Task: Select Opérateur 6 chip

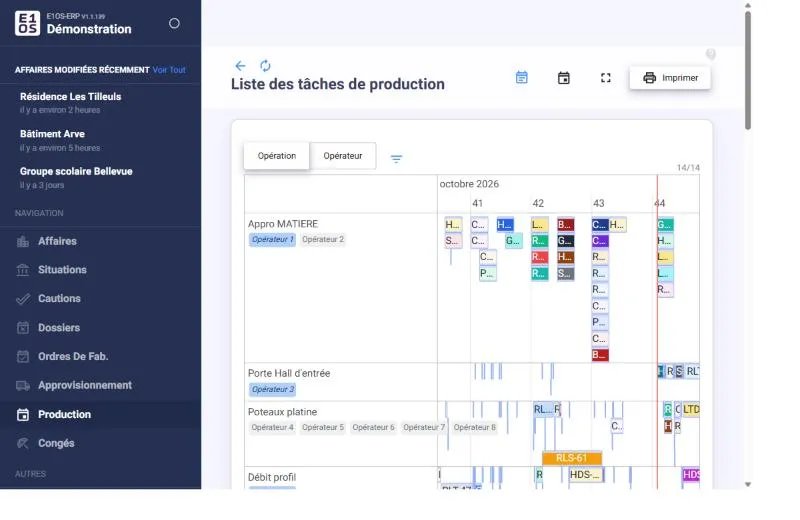Action: coord(373,427)
